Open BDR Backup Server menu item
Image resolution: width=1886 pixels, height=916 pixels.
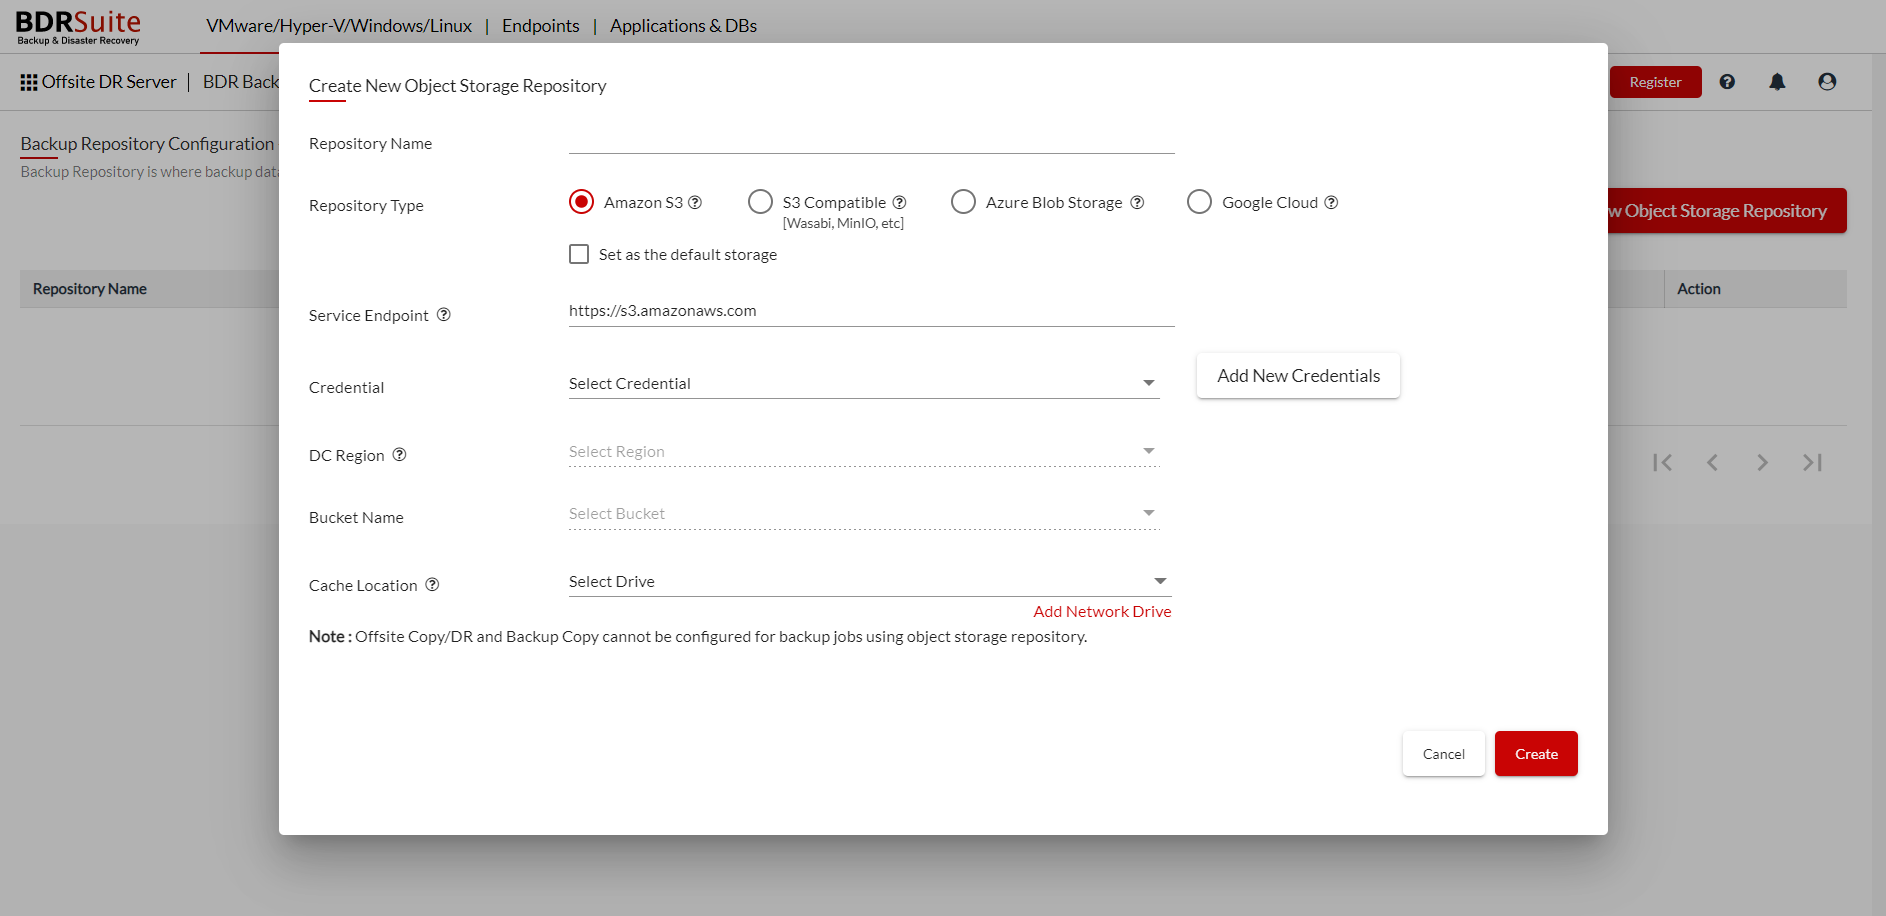pyautogui.click(x=241, y=82)
